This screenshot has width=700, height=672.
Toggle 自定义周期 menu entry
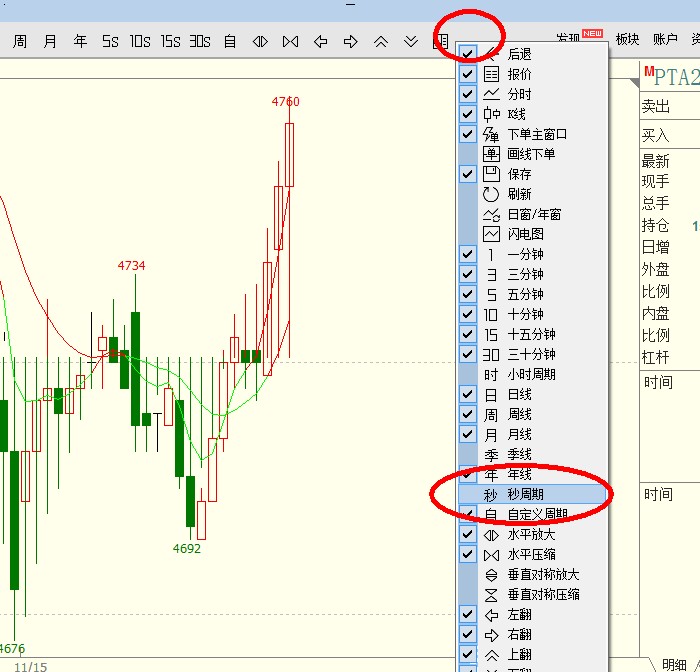pos(532,514)
